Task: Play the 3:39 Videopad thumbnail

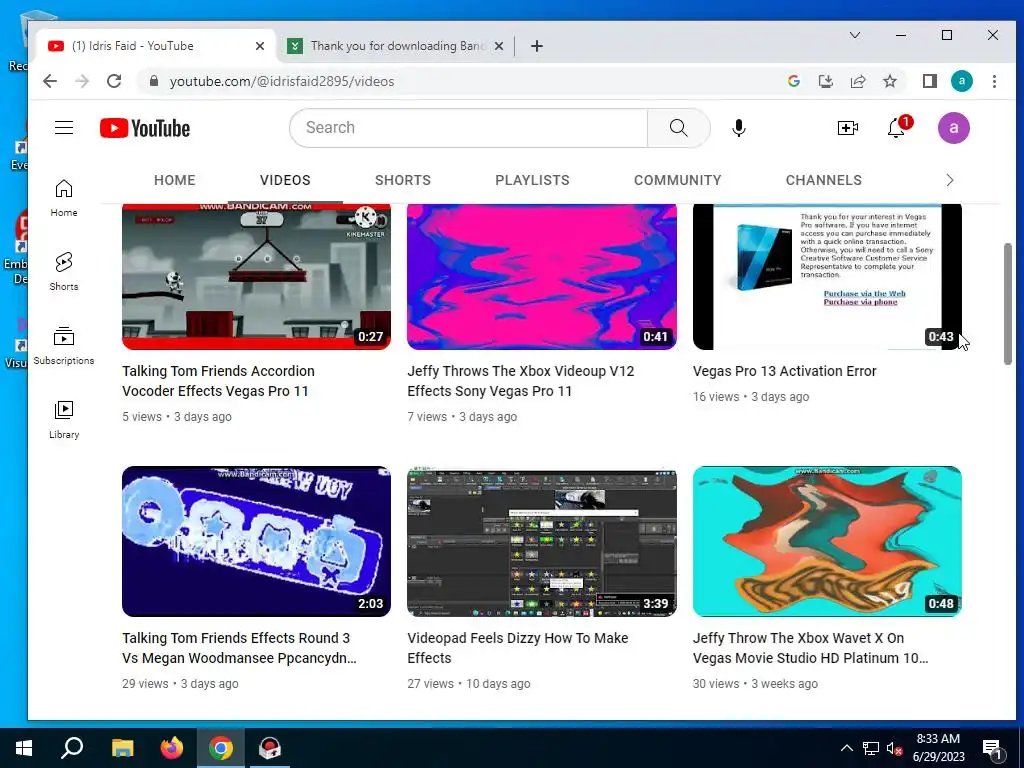Action: point(541,541)
